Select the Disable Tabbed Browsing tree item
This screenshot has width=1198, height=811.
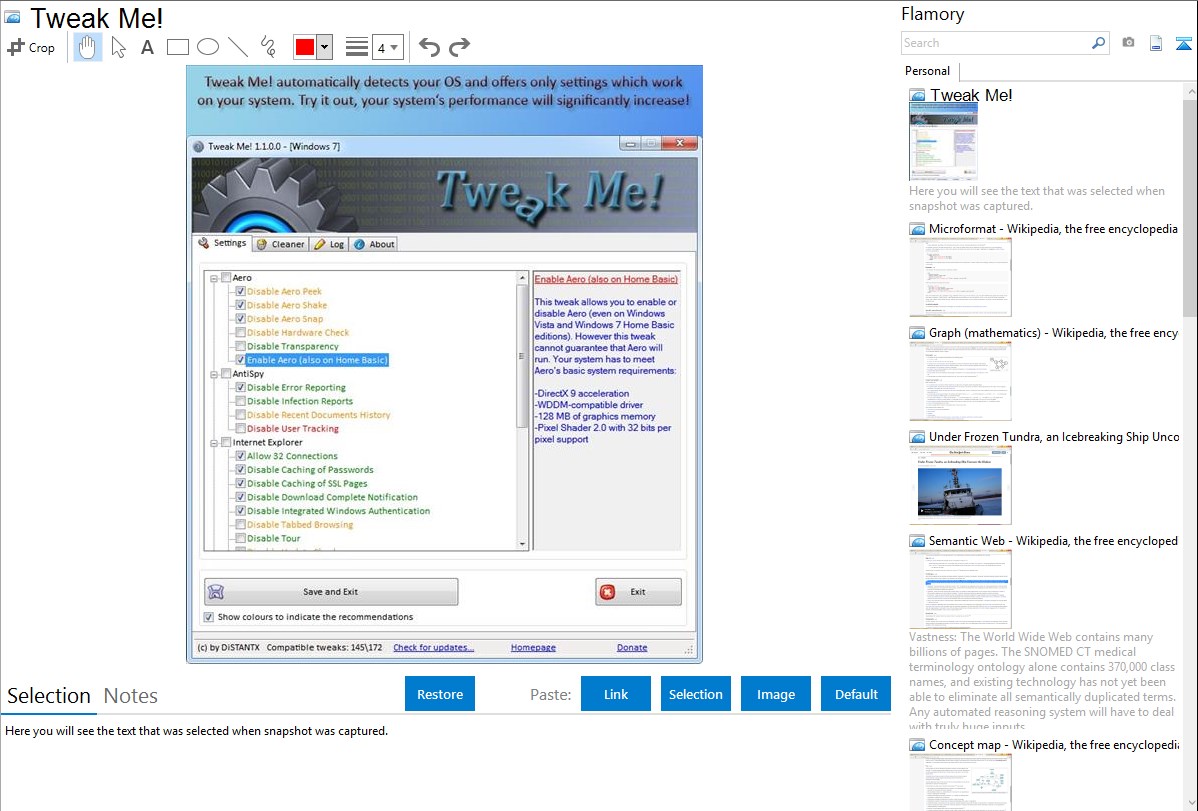(x=300, y=525)
